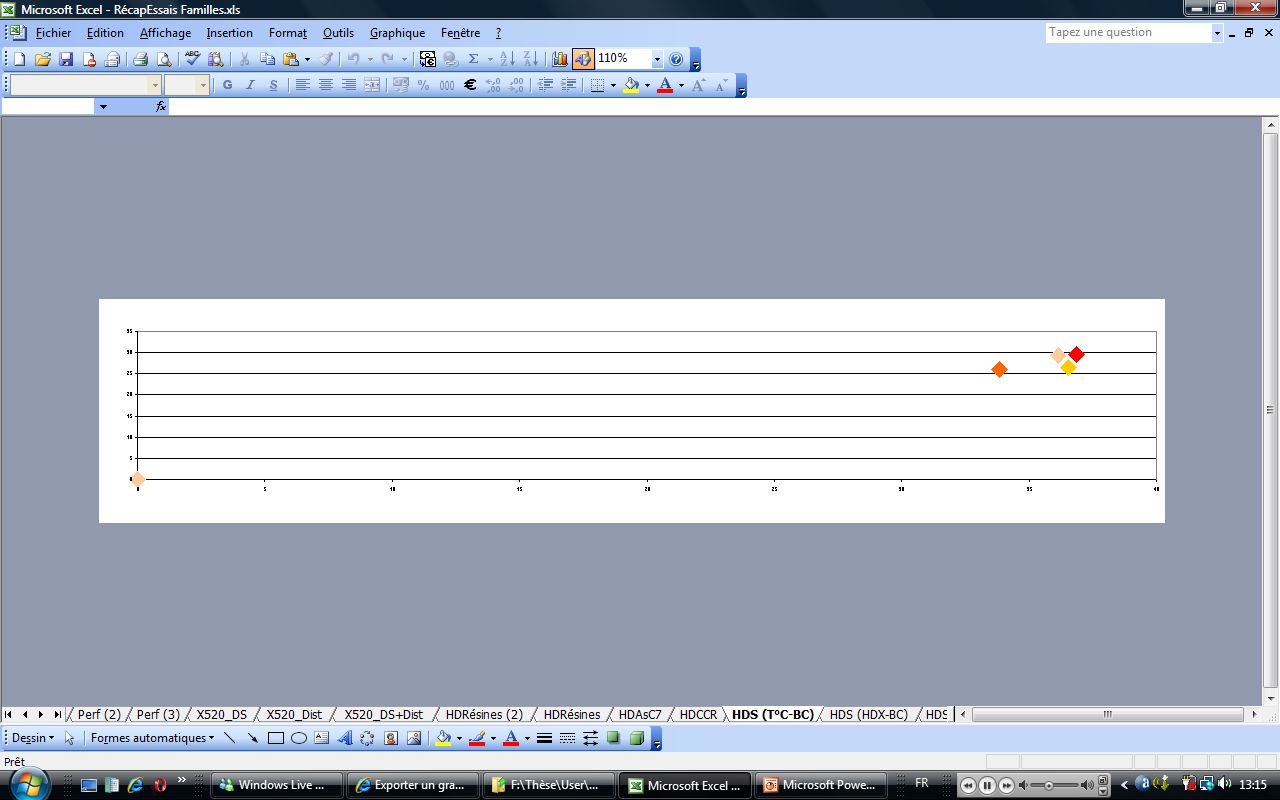Open the Insertion menu
Screen dimensions: 1280x800
(229, 33)
